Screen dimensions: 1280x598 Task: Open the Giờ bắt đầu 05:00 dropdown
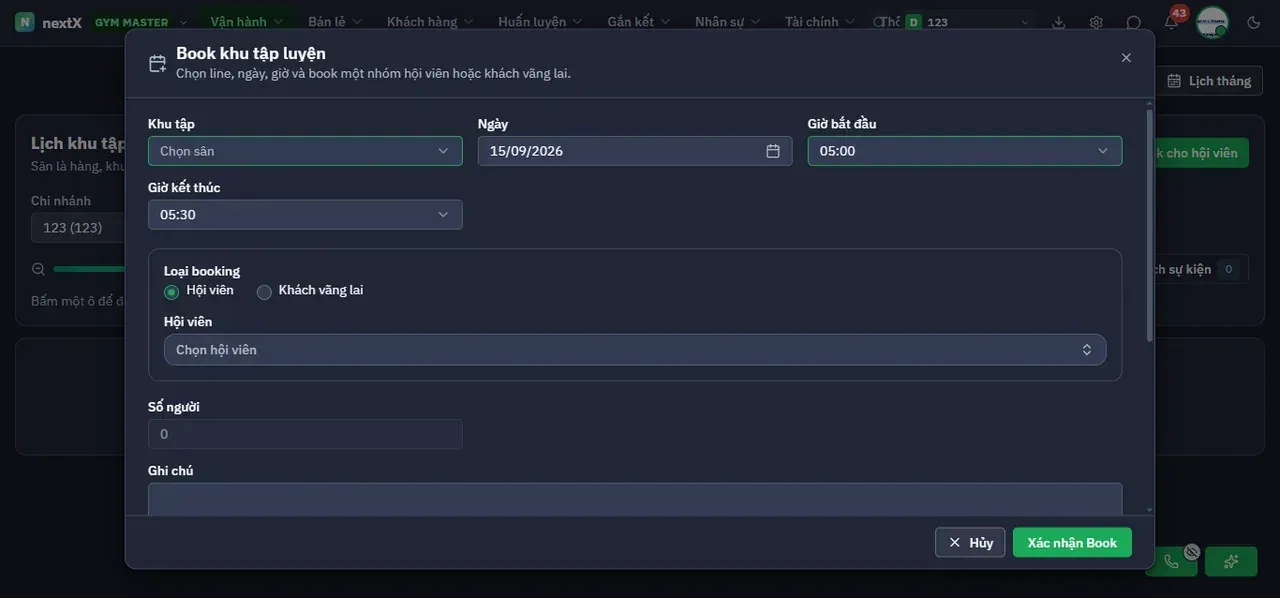point(965,151)
